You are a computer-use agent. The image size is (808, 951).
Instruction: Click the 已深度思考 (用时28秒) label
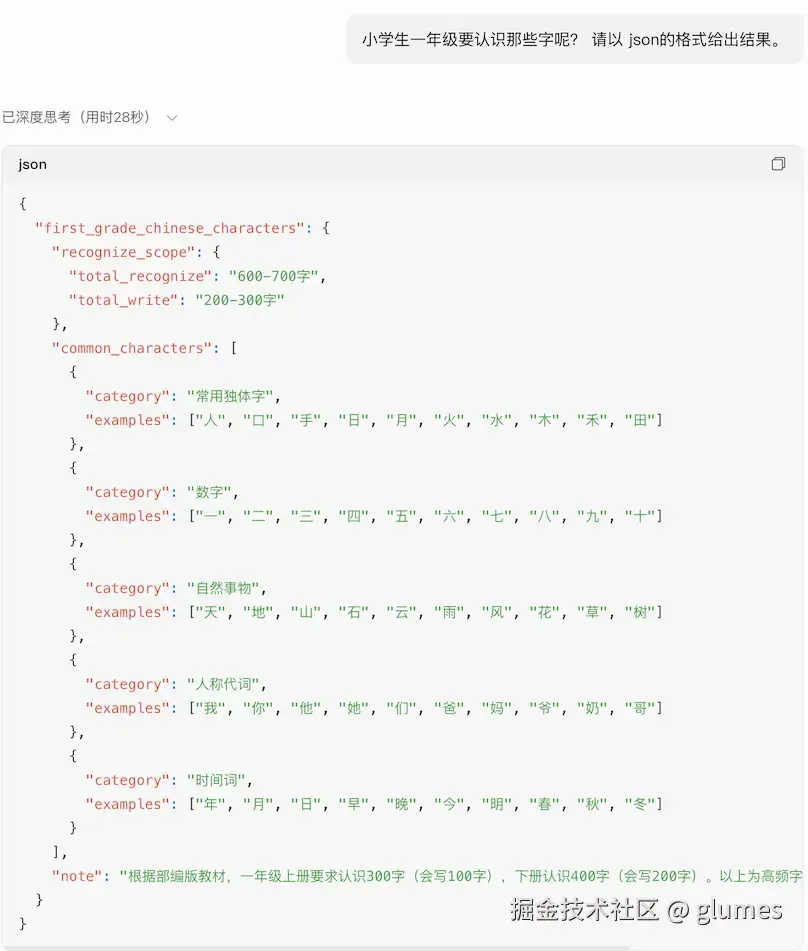(x=76, y=117)
